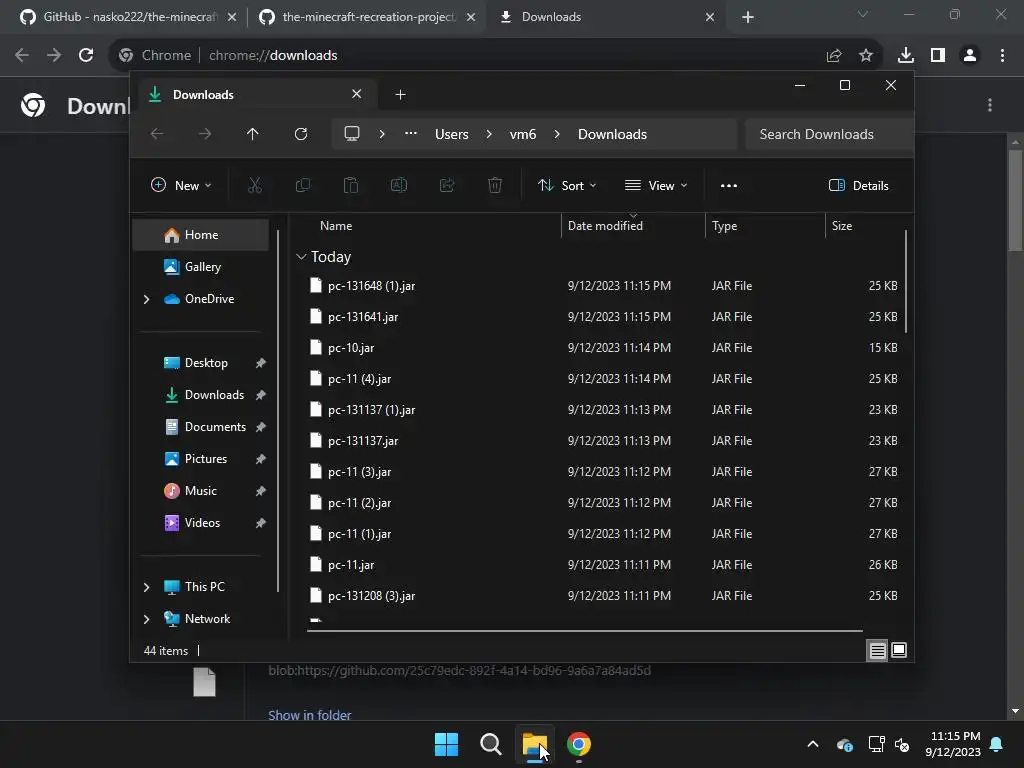Open Chrome downloads tray icon

[x=906, y=56]
